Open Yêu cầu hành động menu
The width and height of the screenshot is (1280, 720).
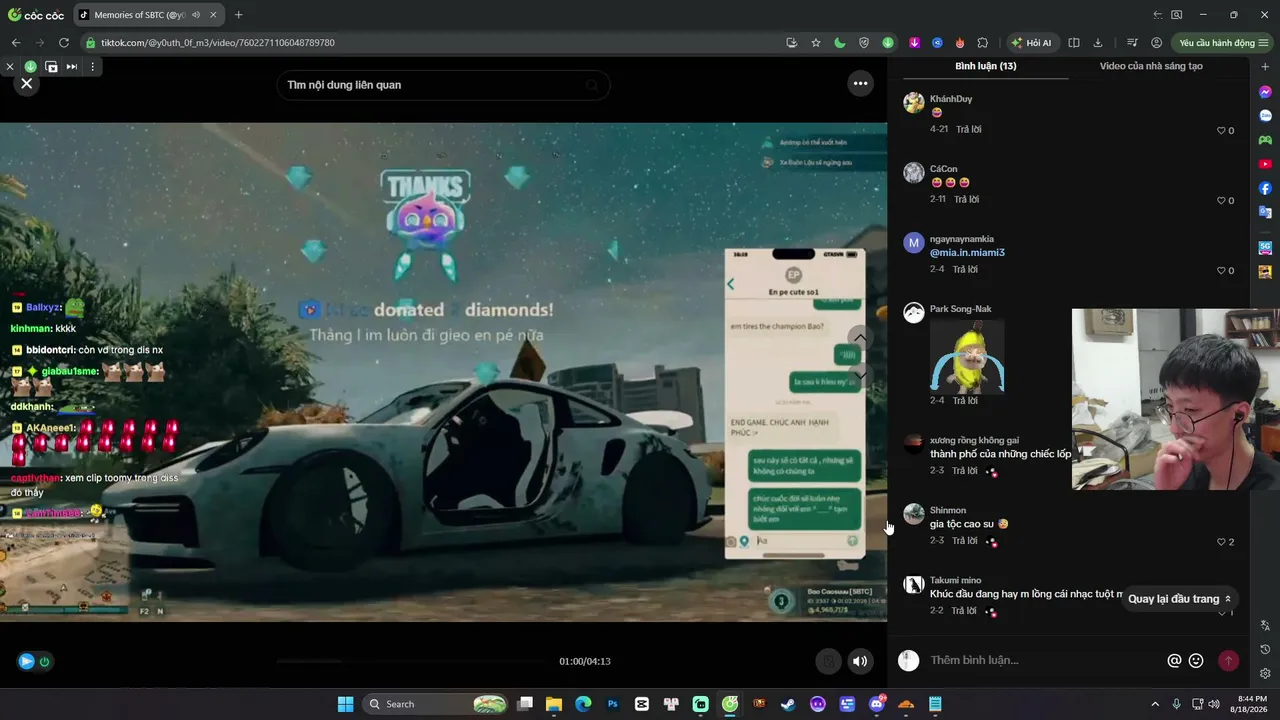(x=1223, y=43)
